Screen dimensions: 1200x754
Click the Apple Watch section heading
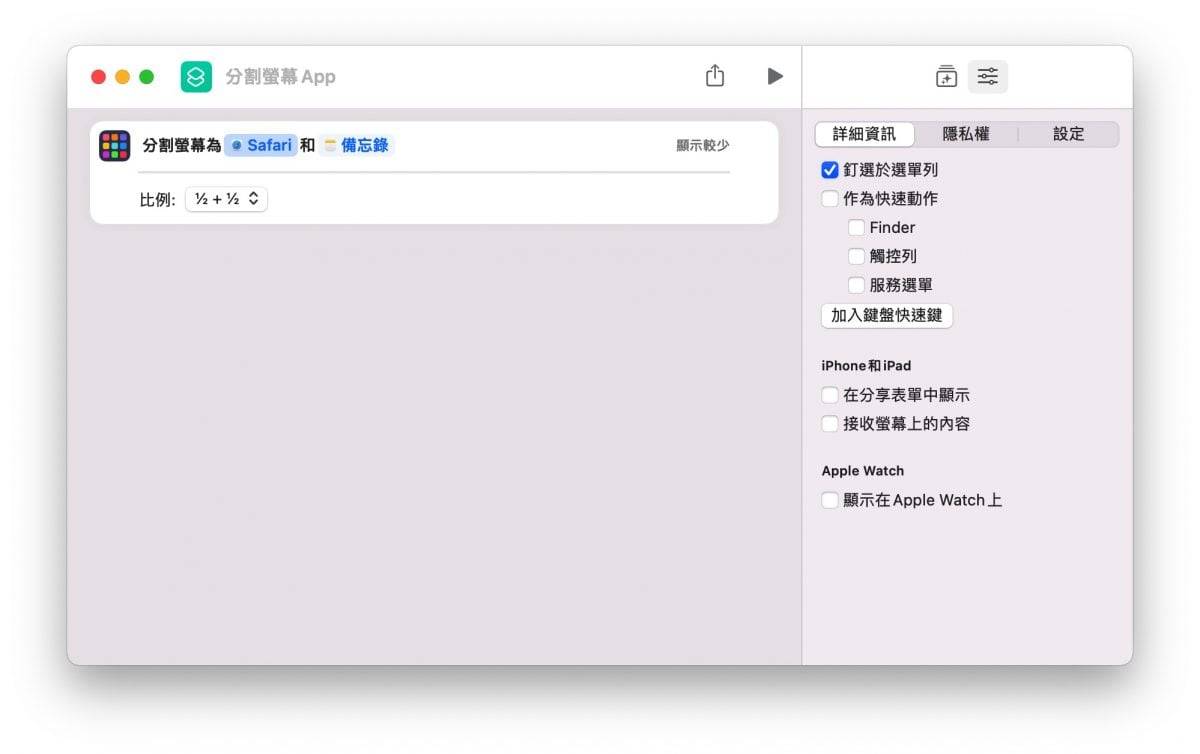862,471
